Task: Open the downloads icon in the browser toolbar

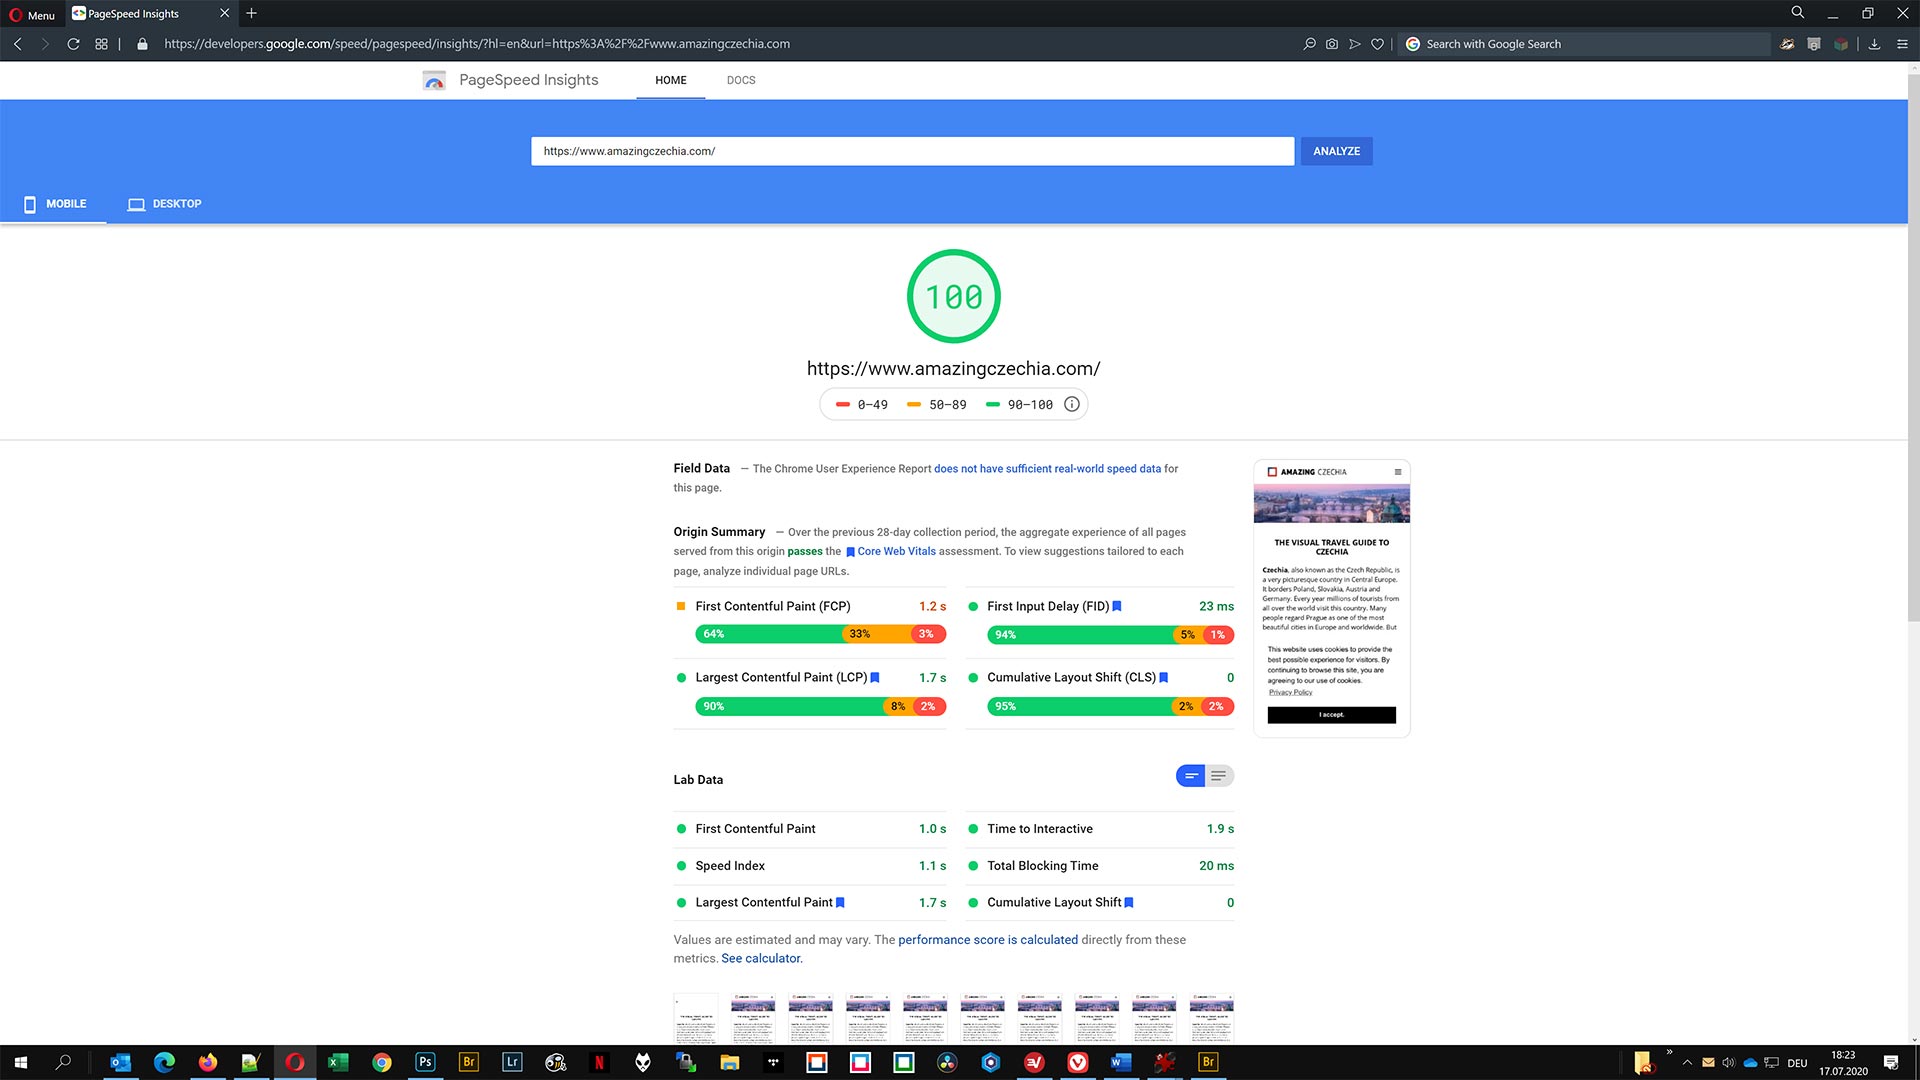Action: click(1874, 44)
